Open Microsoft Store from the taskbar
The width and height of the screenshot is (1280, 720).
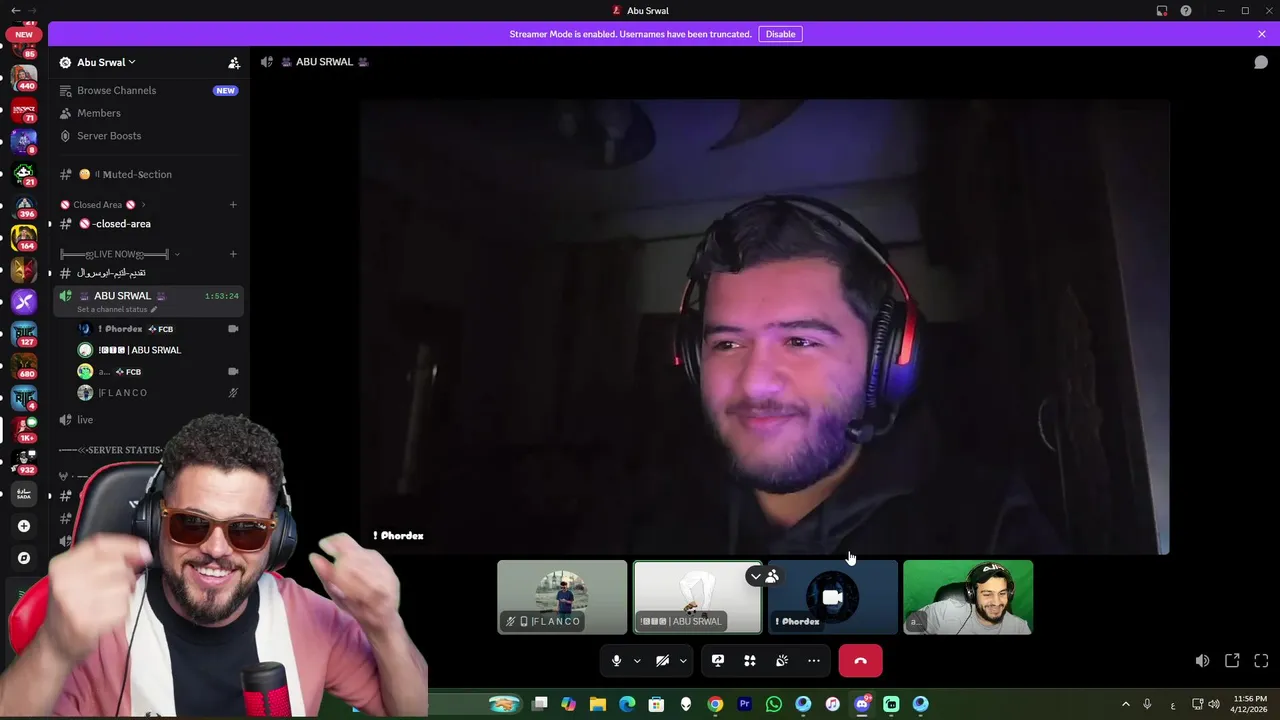click(x=657, y=704)
